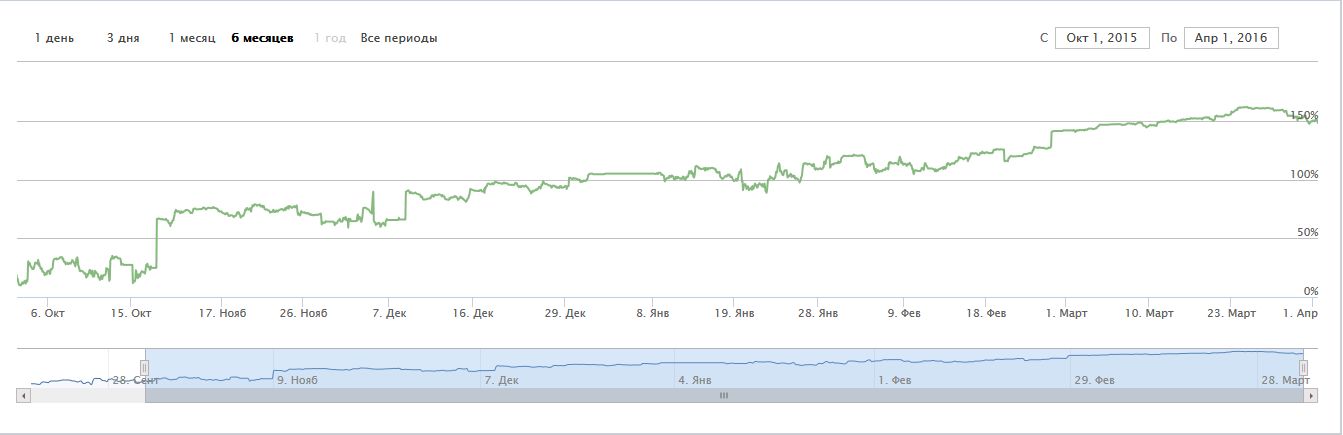Click navigator at '7. Дек' label
The height and width of the screenshot is (435, 1343).
pos(501,380)
